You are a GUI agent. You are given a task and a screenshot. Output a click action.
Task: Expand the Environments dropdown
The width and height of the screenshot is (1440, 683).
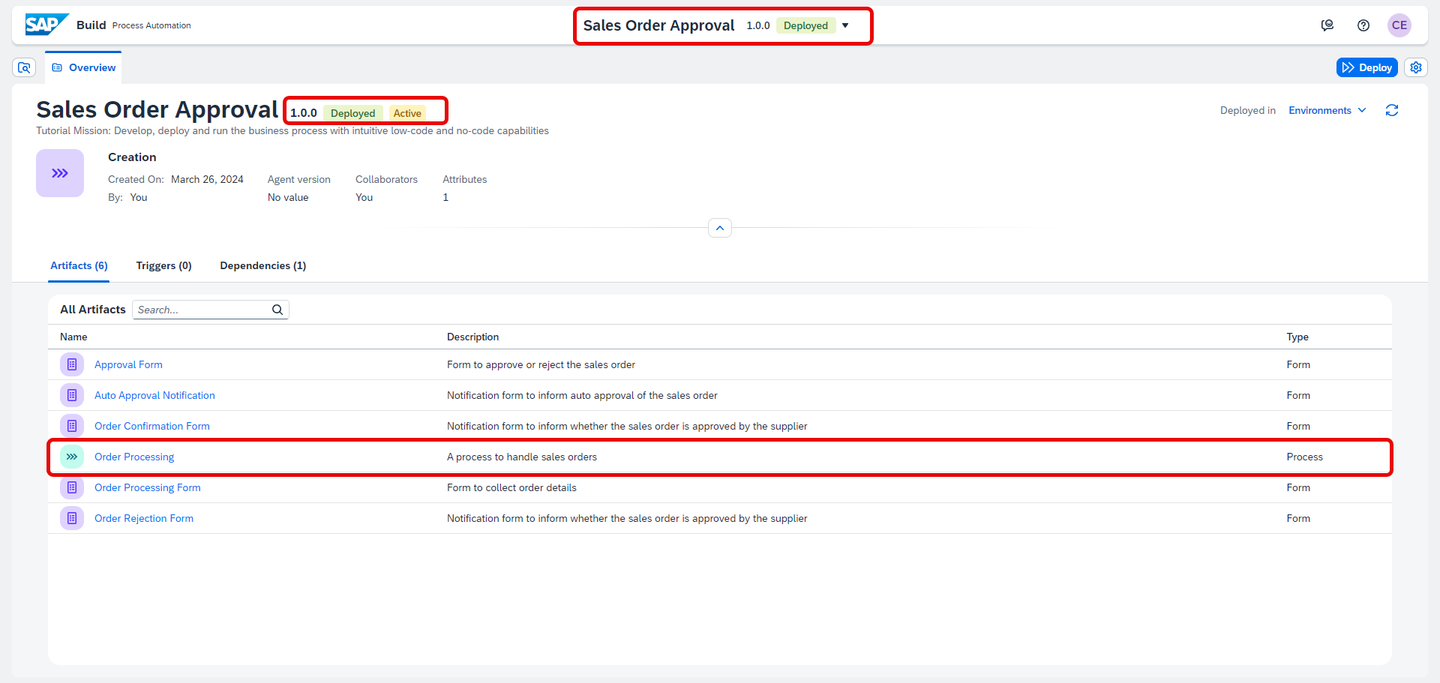pyautogui.click(x=1328, y=110)
